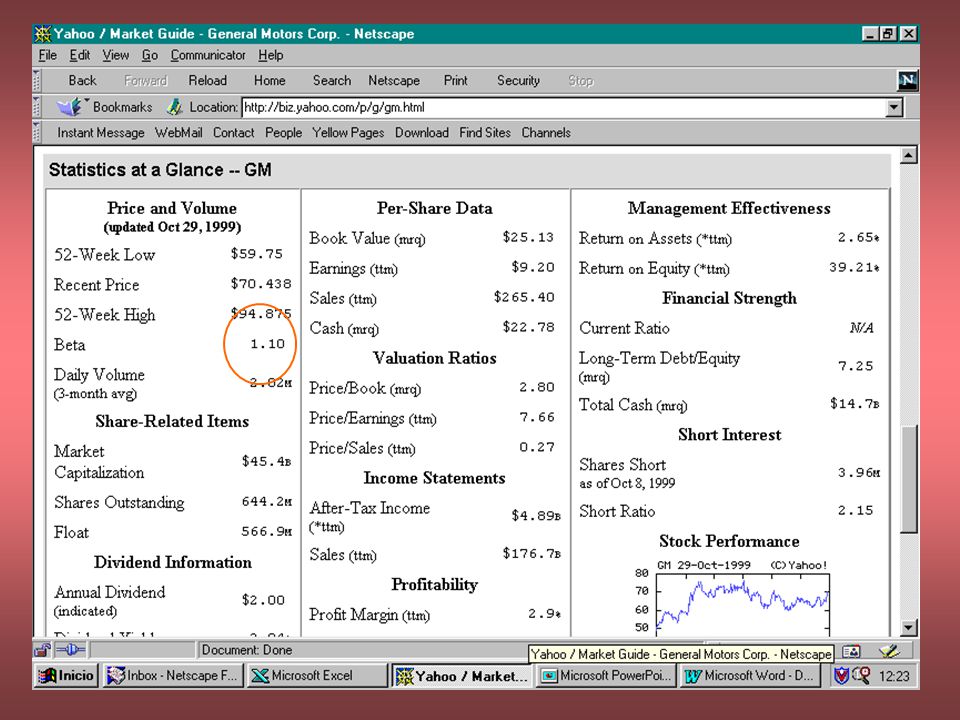Switch to Microsoft PowerPoint in taskbar
960x720 pixels.
607,675
